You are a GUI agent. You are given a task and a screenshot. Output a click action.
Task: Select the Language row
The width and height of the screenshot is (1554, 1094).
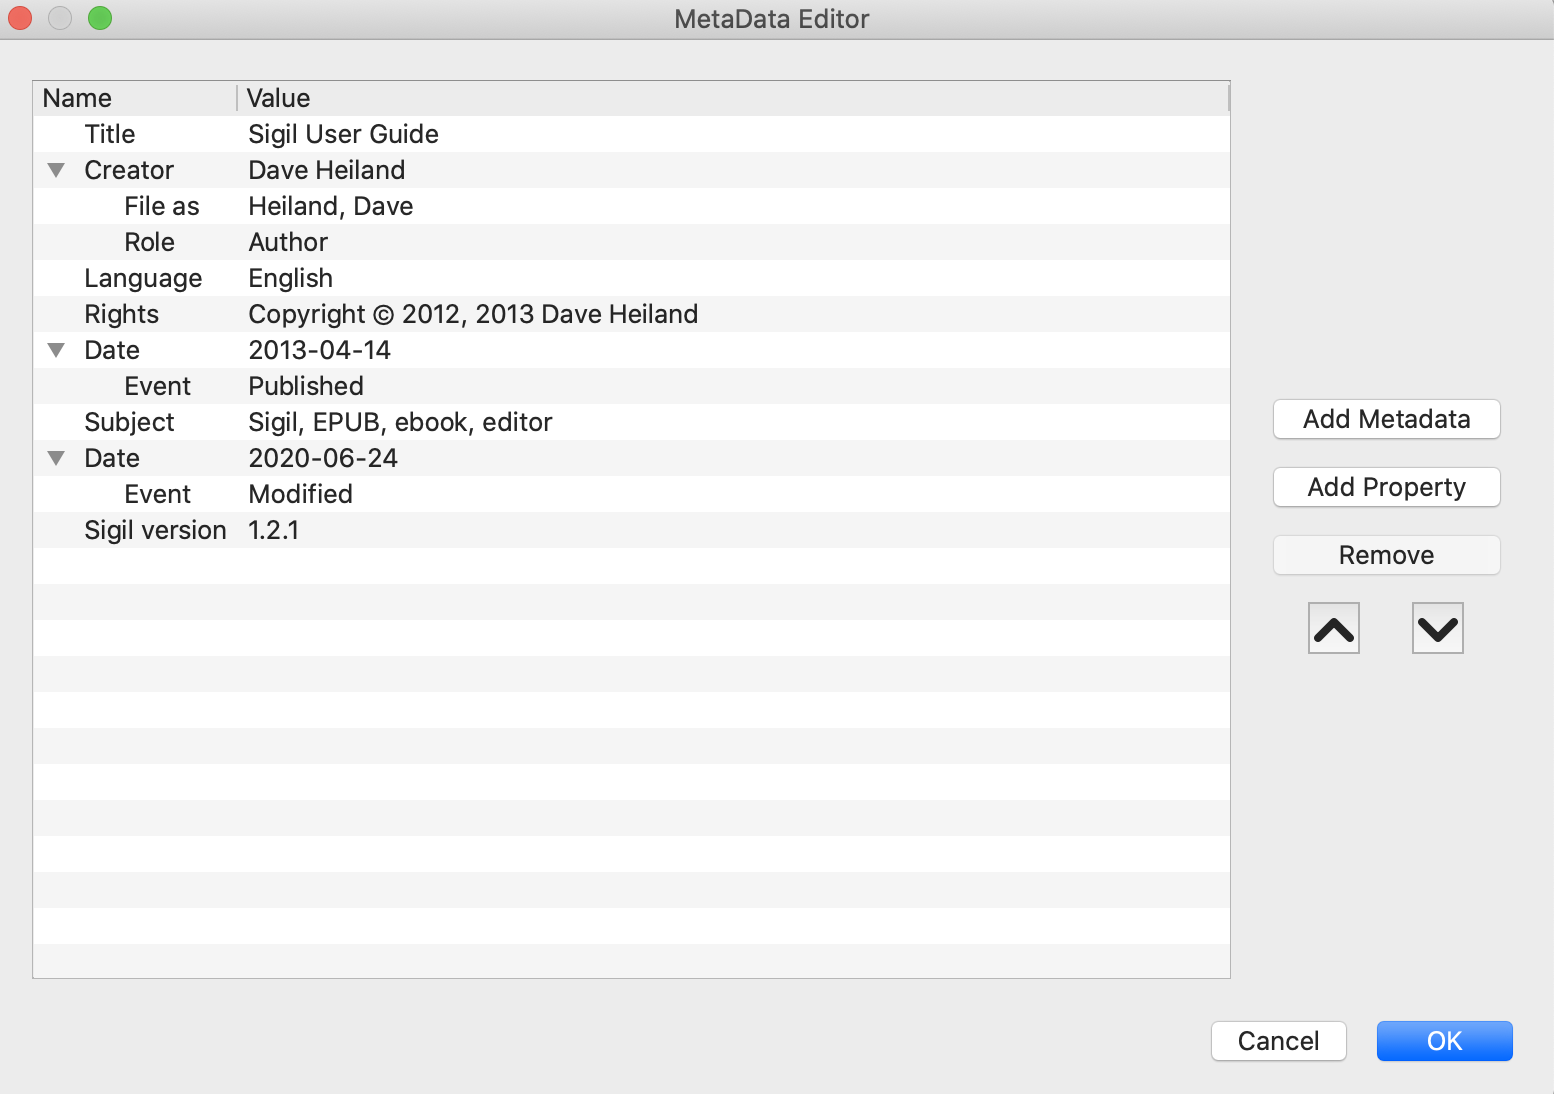tap(631, 278)
